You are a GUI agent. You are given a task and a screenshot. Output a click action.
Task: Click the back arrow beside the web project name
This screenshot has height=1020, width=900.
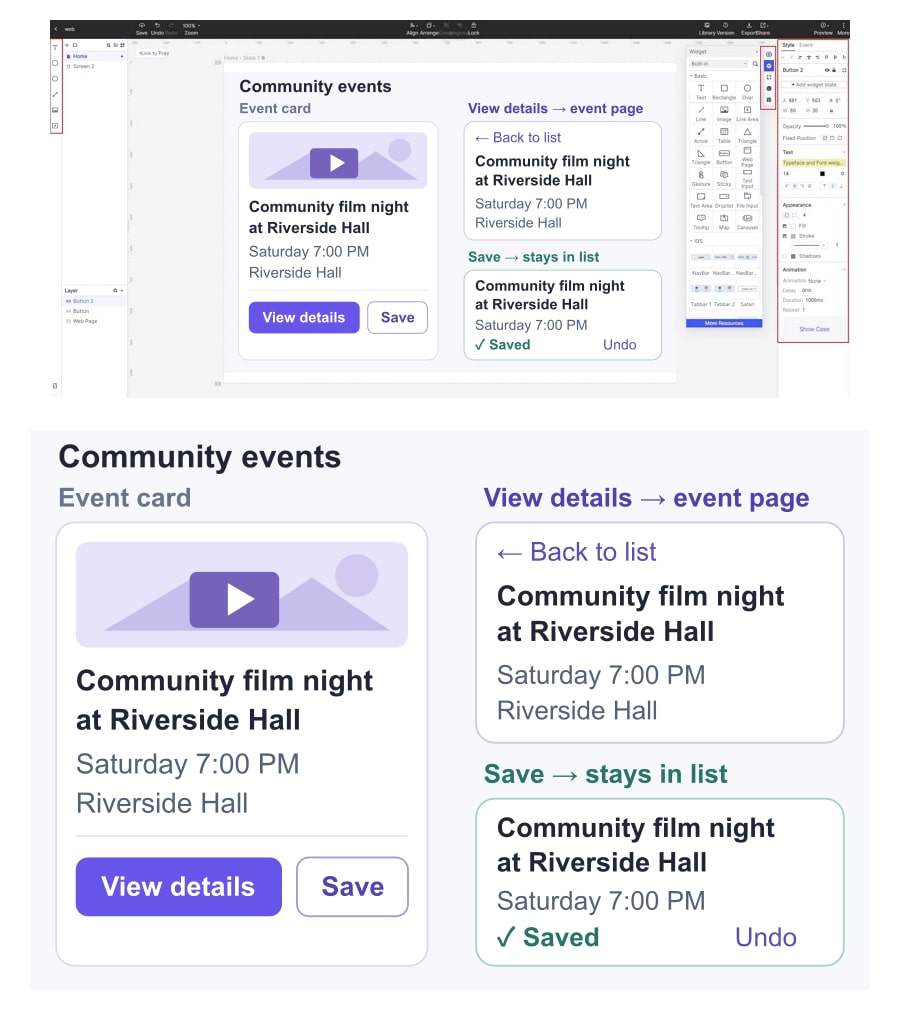[x=56, y=29]
